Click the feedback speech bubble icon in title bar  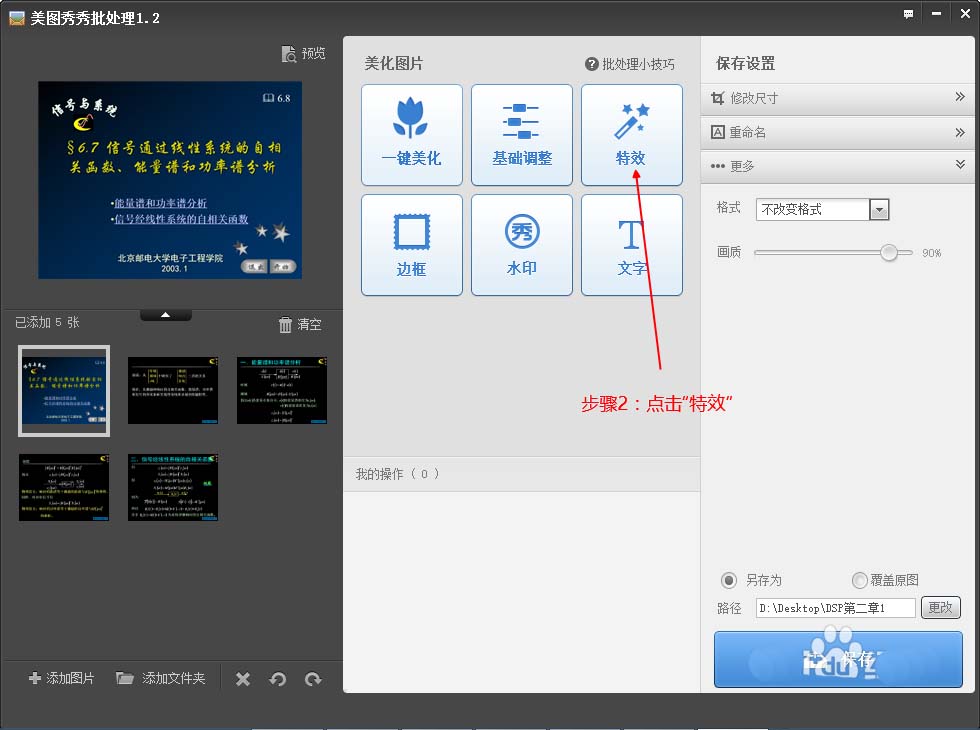(x=908, y=14)
